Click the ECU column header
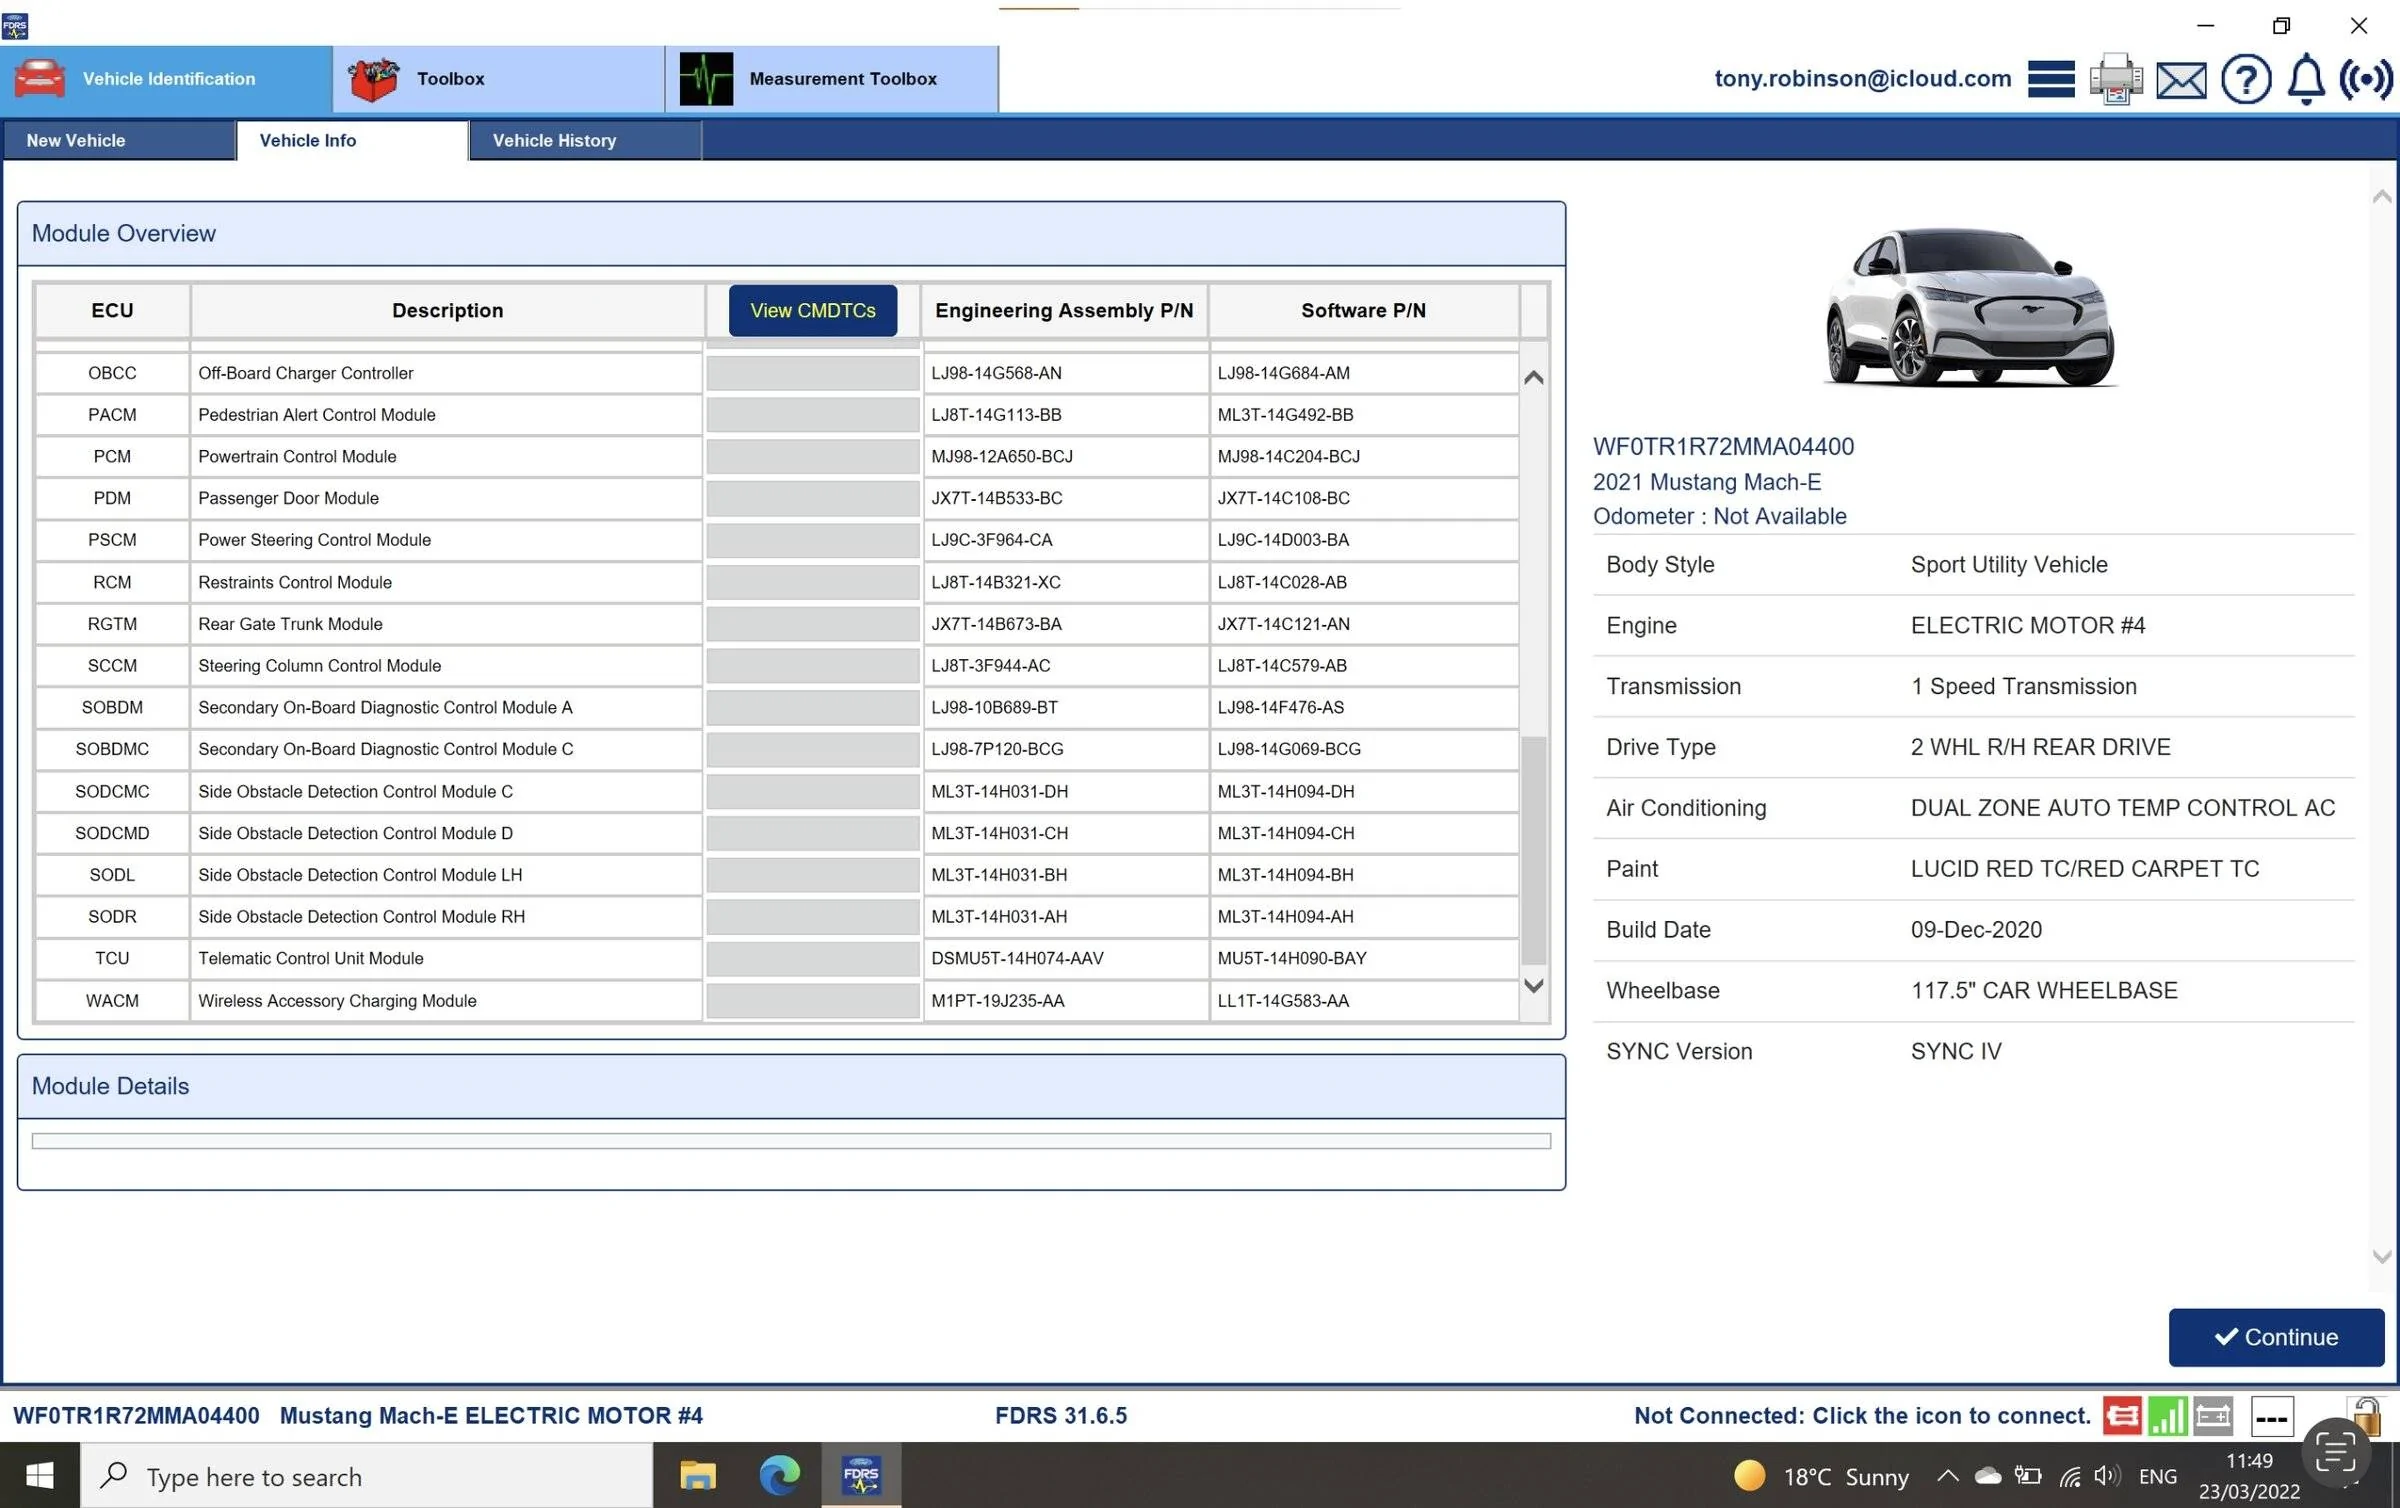This screenshot has height=1508, width=2400. coord(112,311)
